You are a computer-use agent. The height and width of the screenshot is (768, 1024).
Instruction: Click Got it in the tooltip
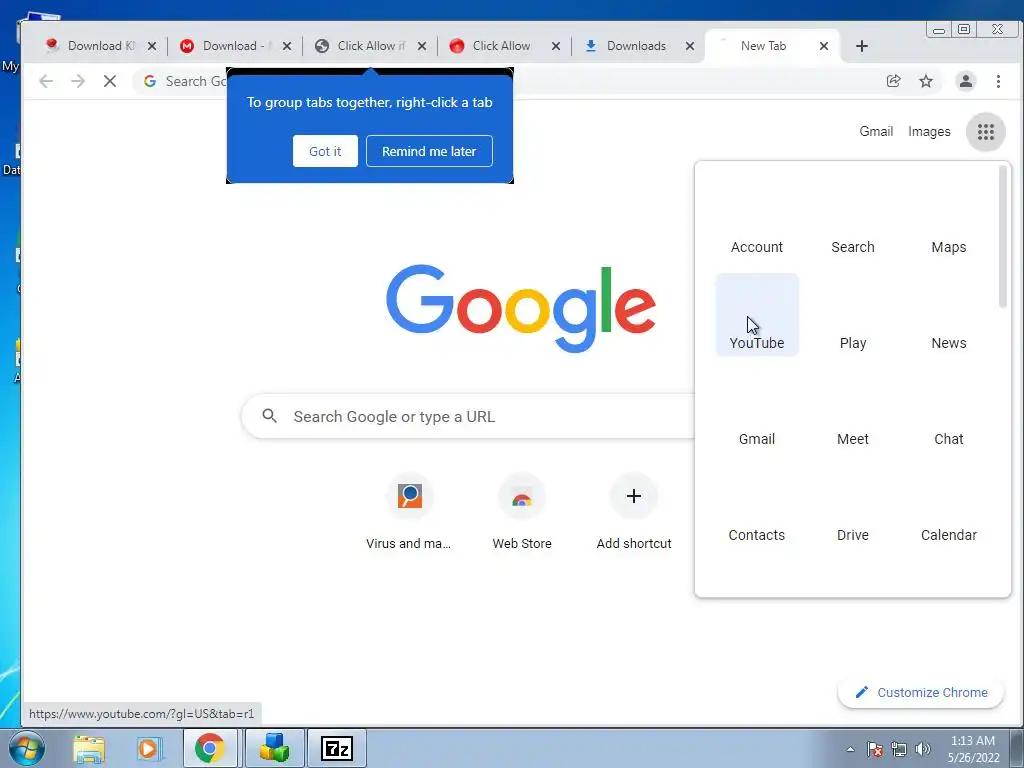click(x=325, y=151)
